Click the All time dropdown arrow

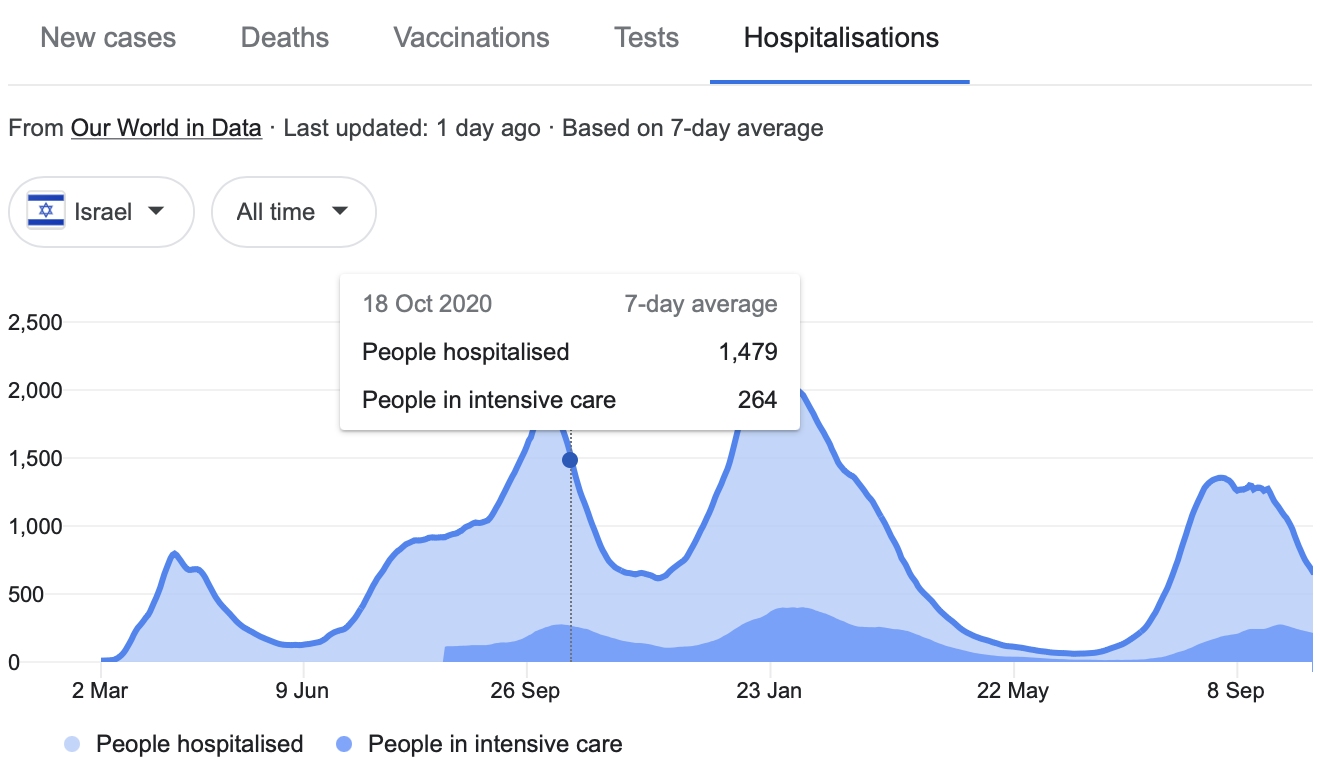point(340,212)
